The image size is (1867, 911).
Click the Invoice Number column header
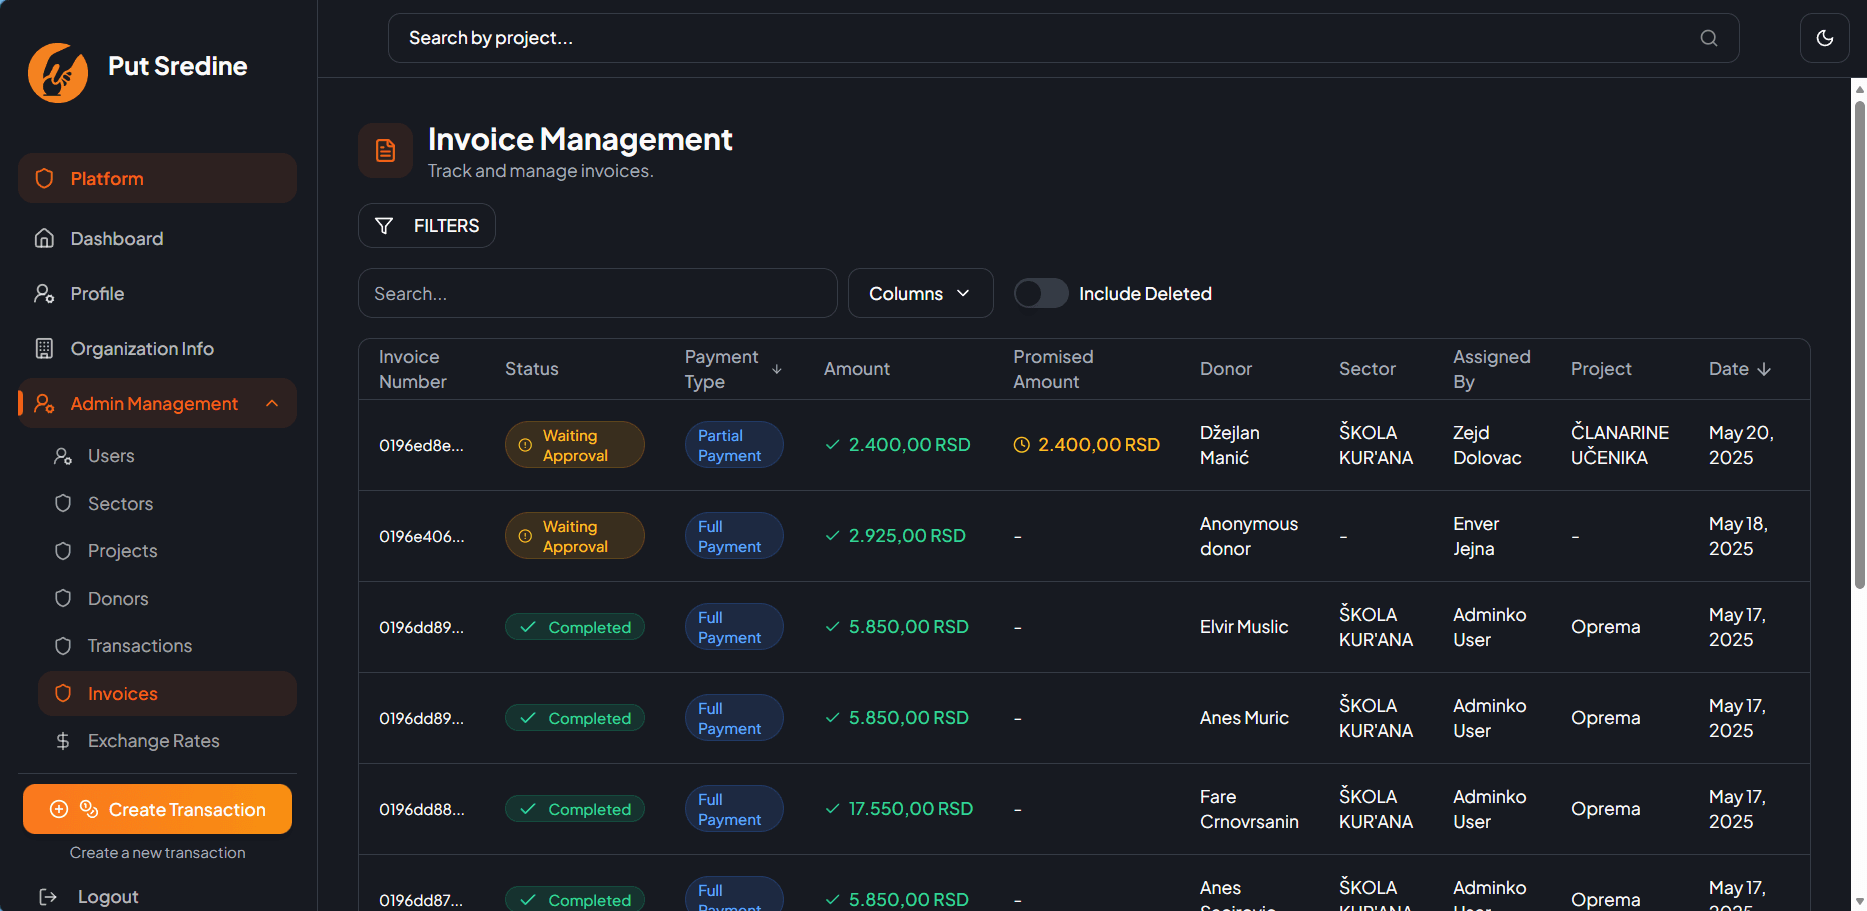point(412,369)
